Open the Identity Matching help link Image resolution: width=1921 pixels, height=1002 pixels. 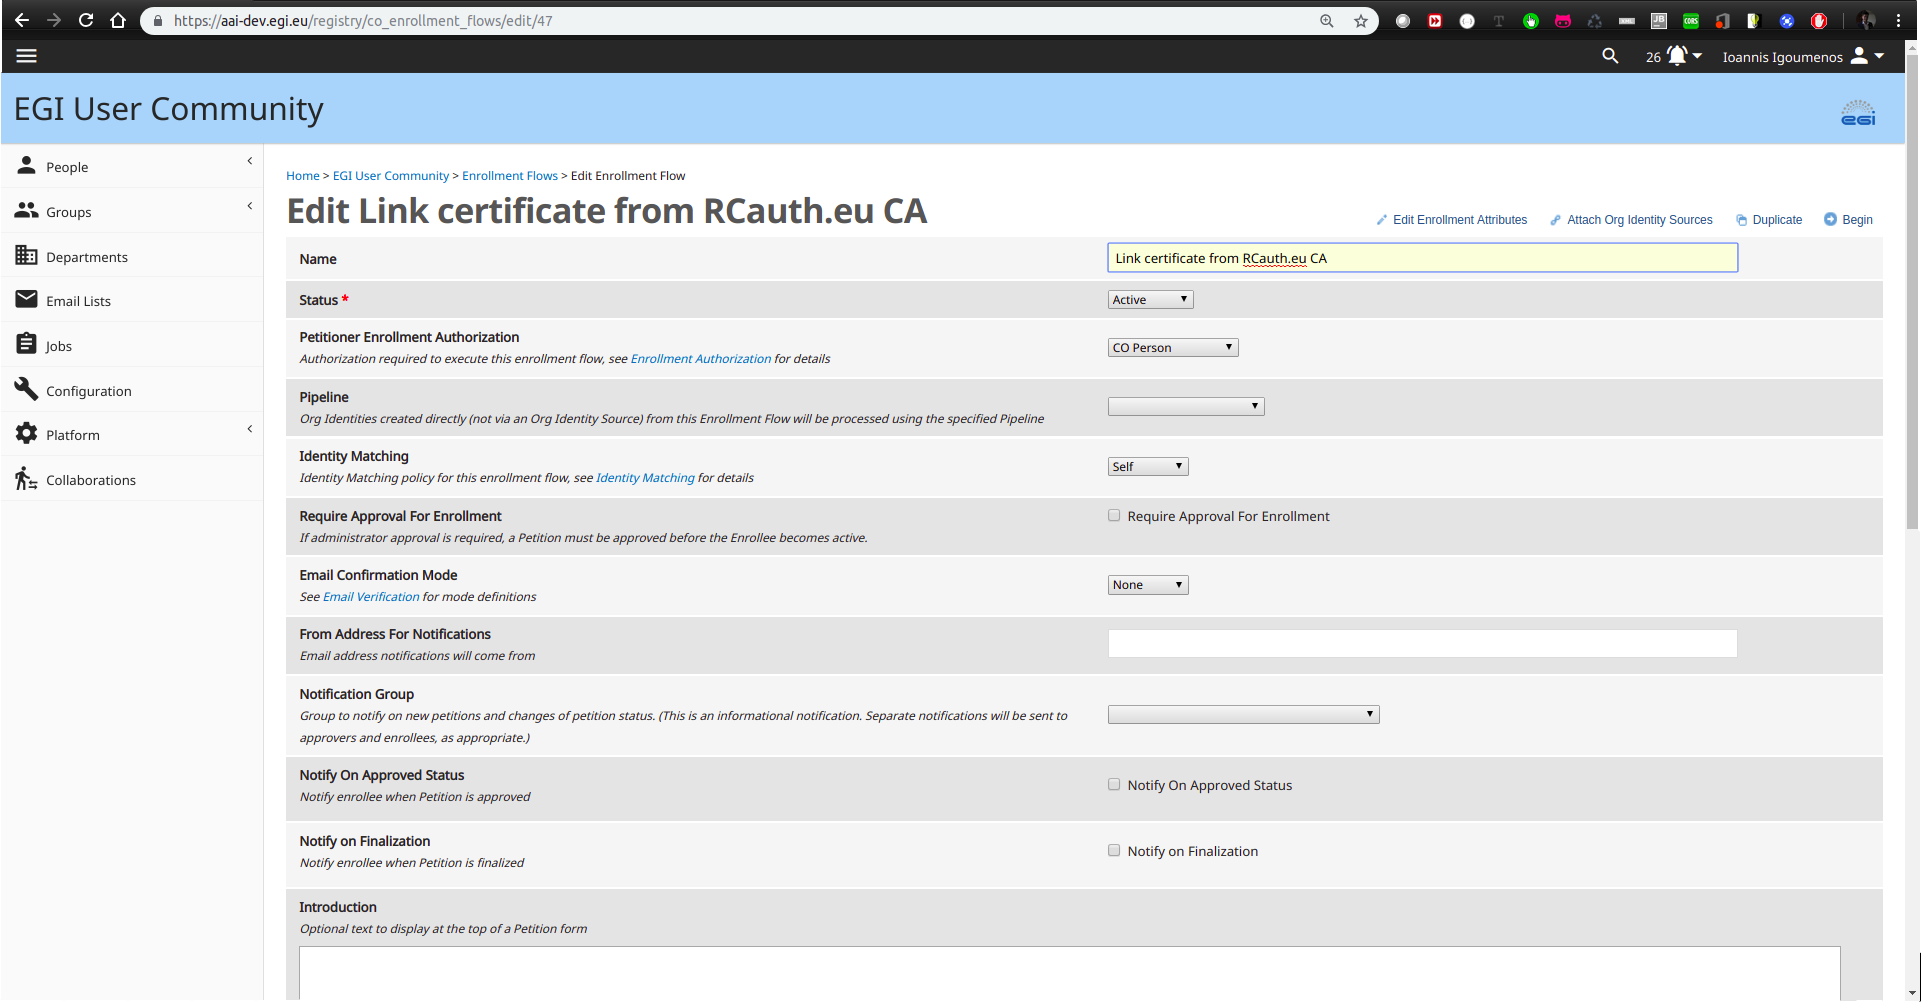(645, 478)
